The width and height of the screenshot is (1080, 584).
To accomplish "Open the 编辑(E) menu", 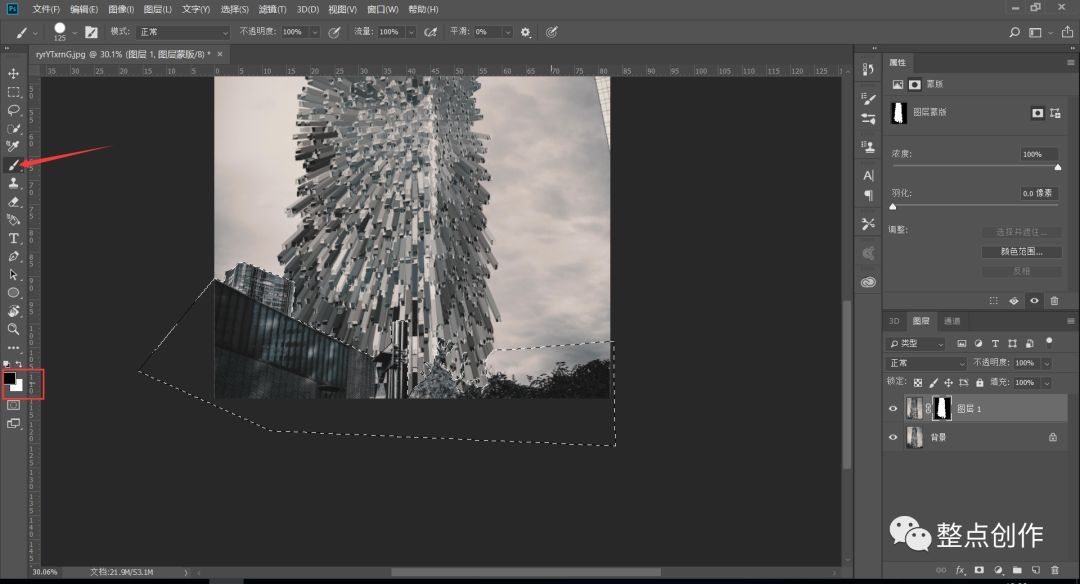I will coord(84,9).
